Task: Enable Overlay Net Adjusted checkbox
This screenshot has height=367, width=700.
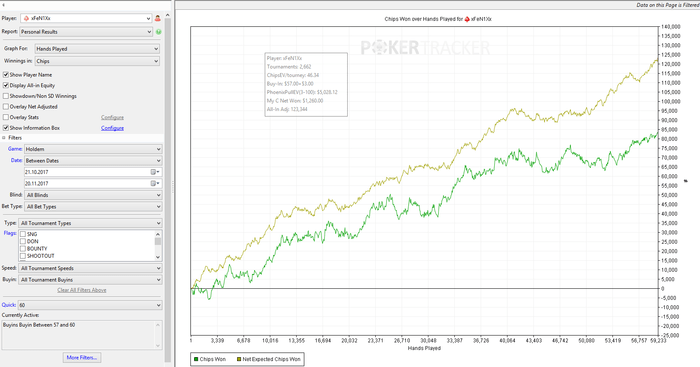Action: [6, 107]
